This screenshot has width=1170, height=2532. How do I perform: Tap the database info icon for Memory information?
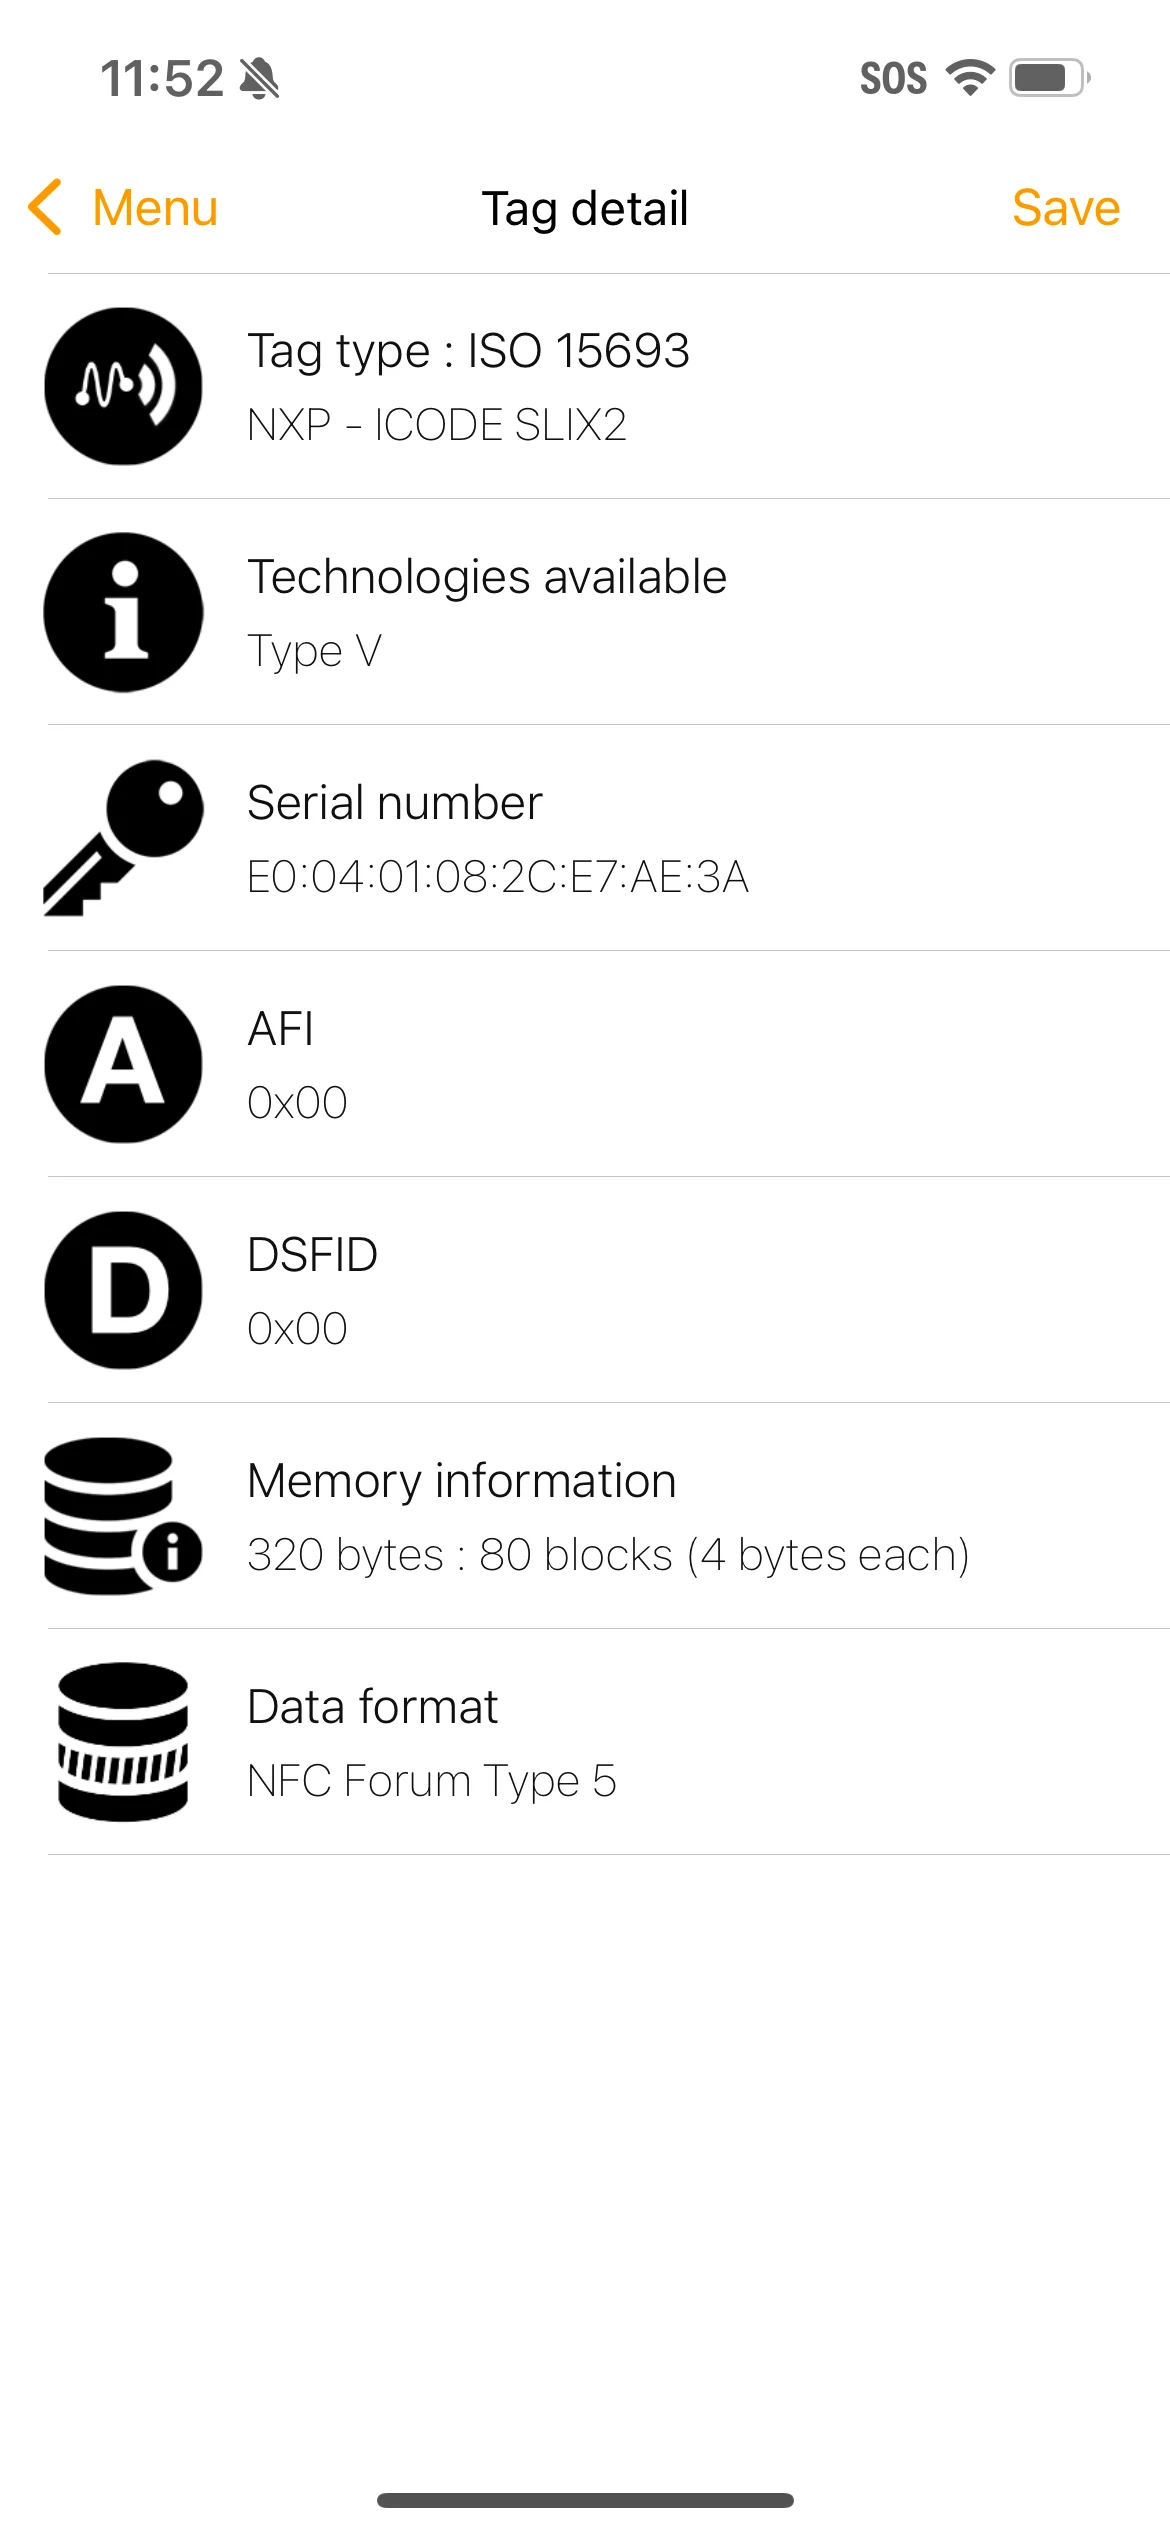pos(123,1516)
